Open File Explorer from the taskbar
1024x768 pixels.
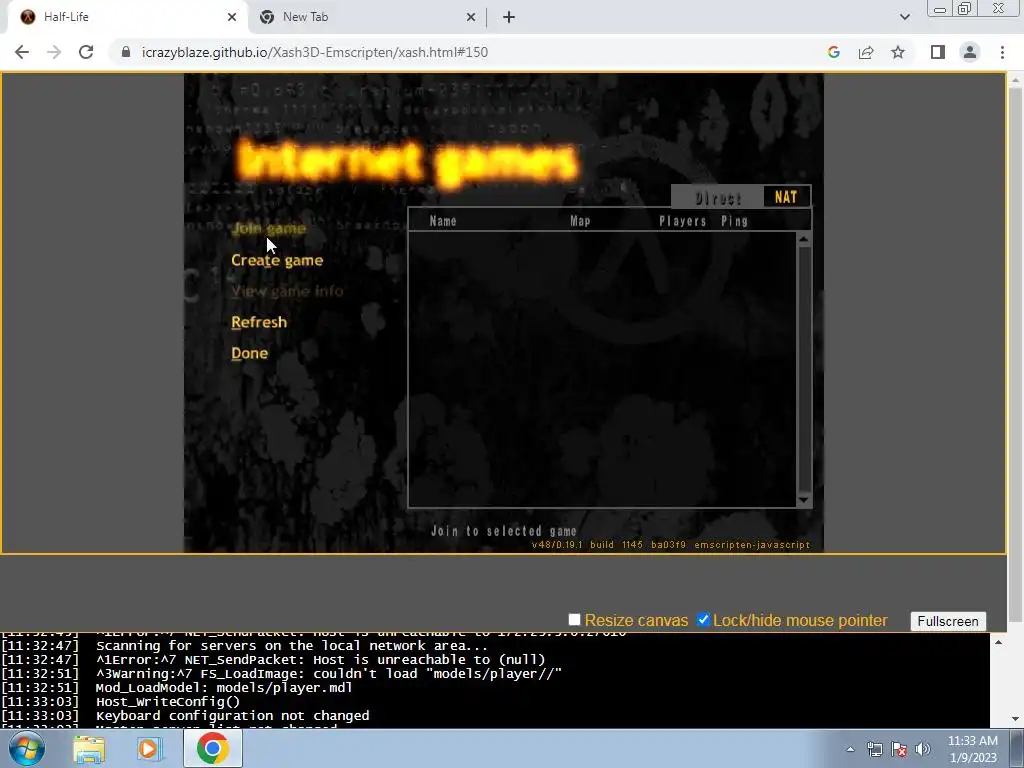pos(89,748)
